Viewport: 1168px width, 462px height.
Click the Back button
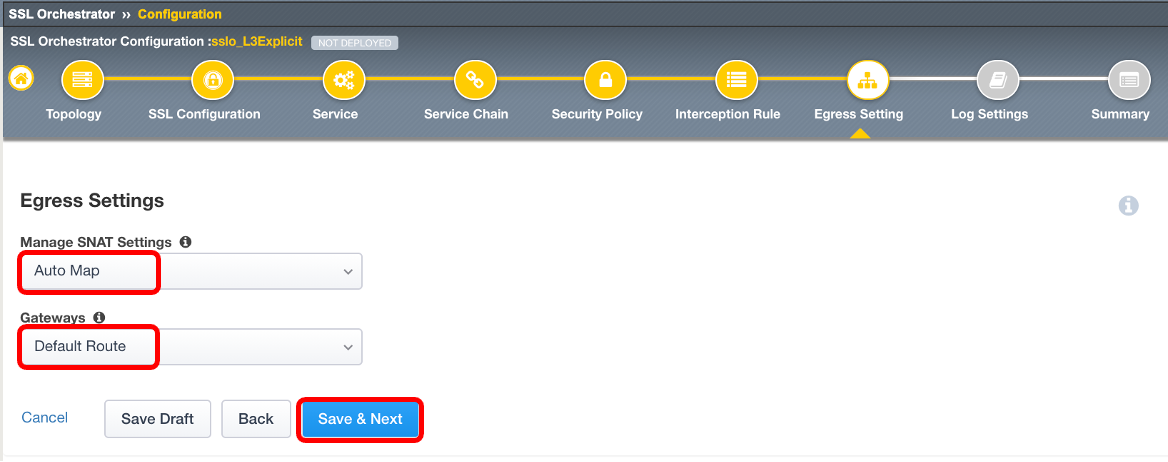tap(256, 419)
